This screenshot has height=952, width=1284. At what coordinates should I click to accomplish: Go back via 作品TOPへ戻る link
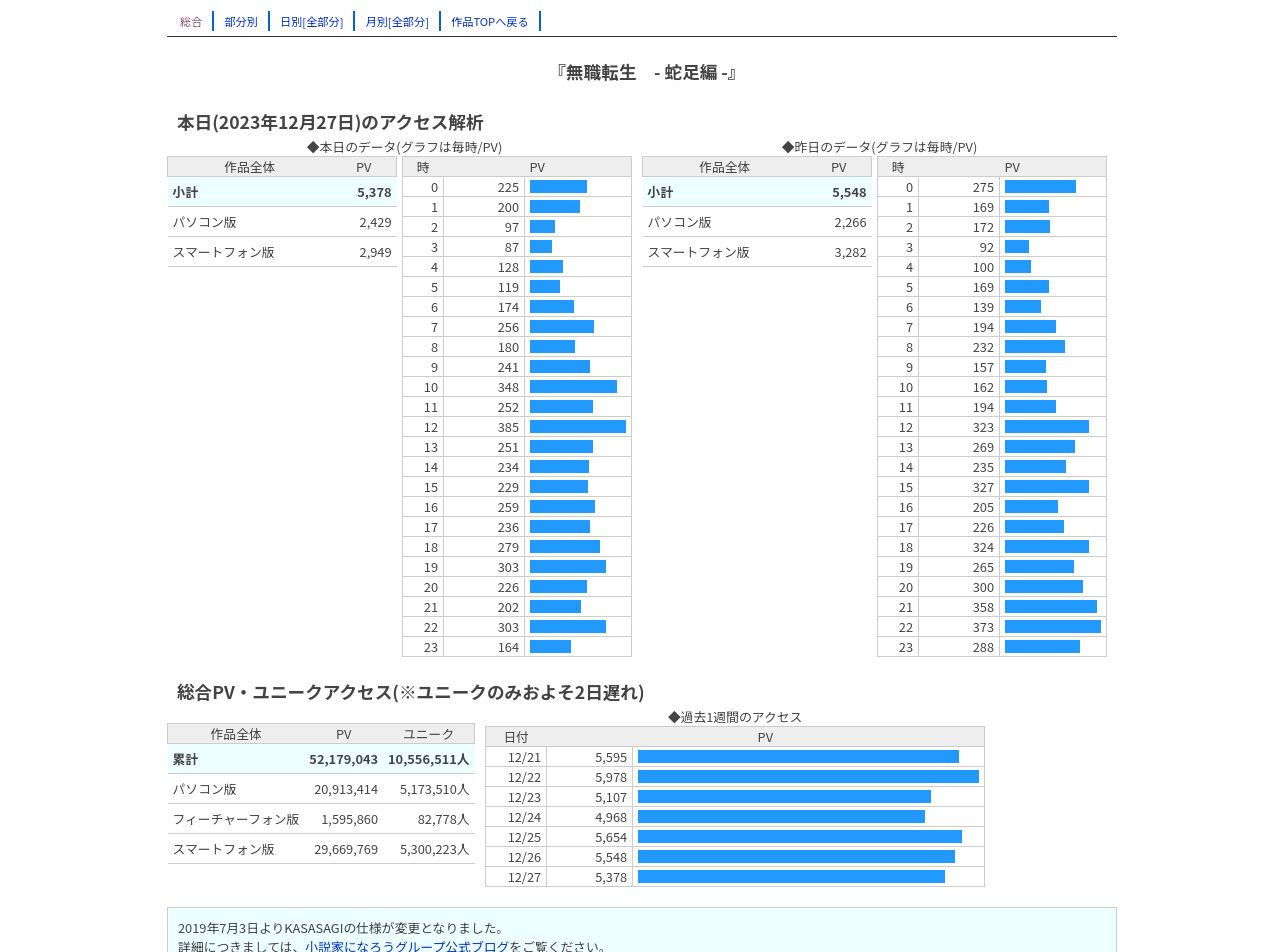[x=490, y=21]
